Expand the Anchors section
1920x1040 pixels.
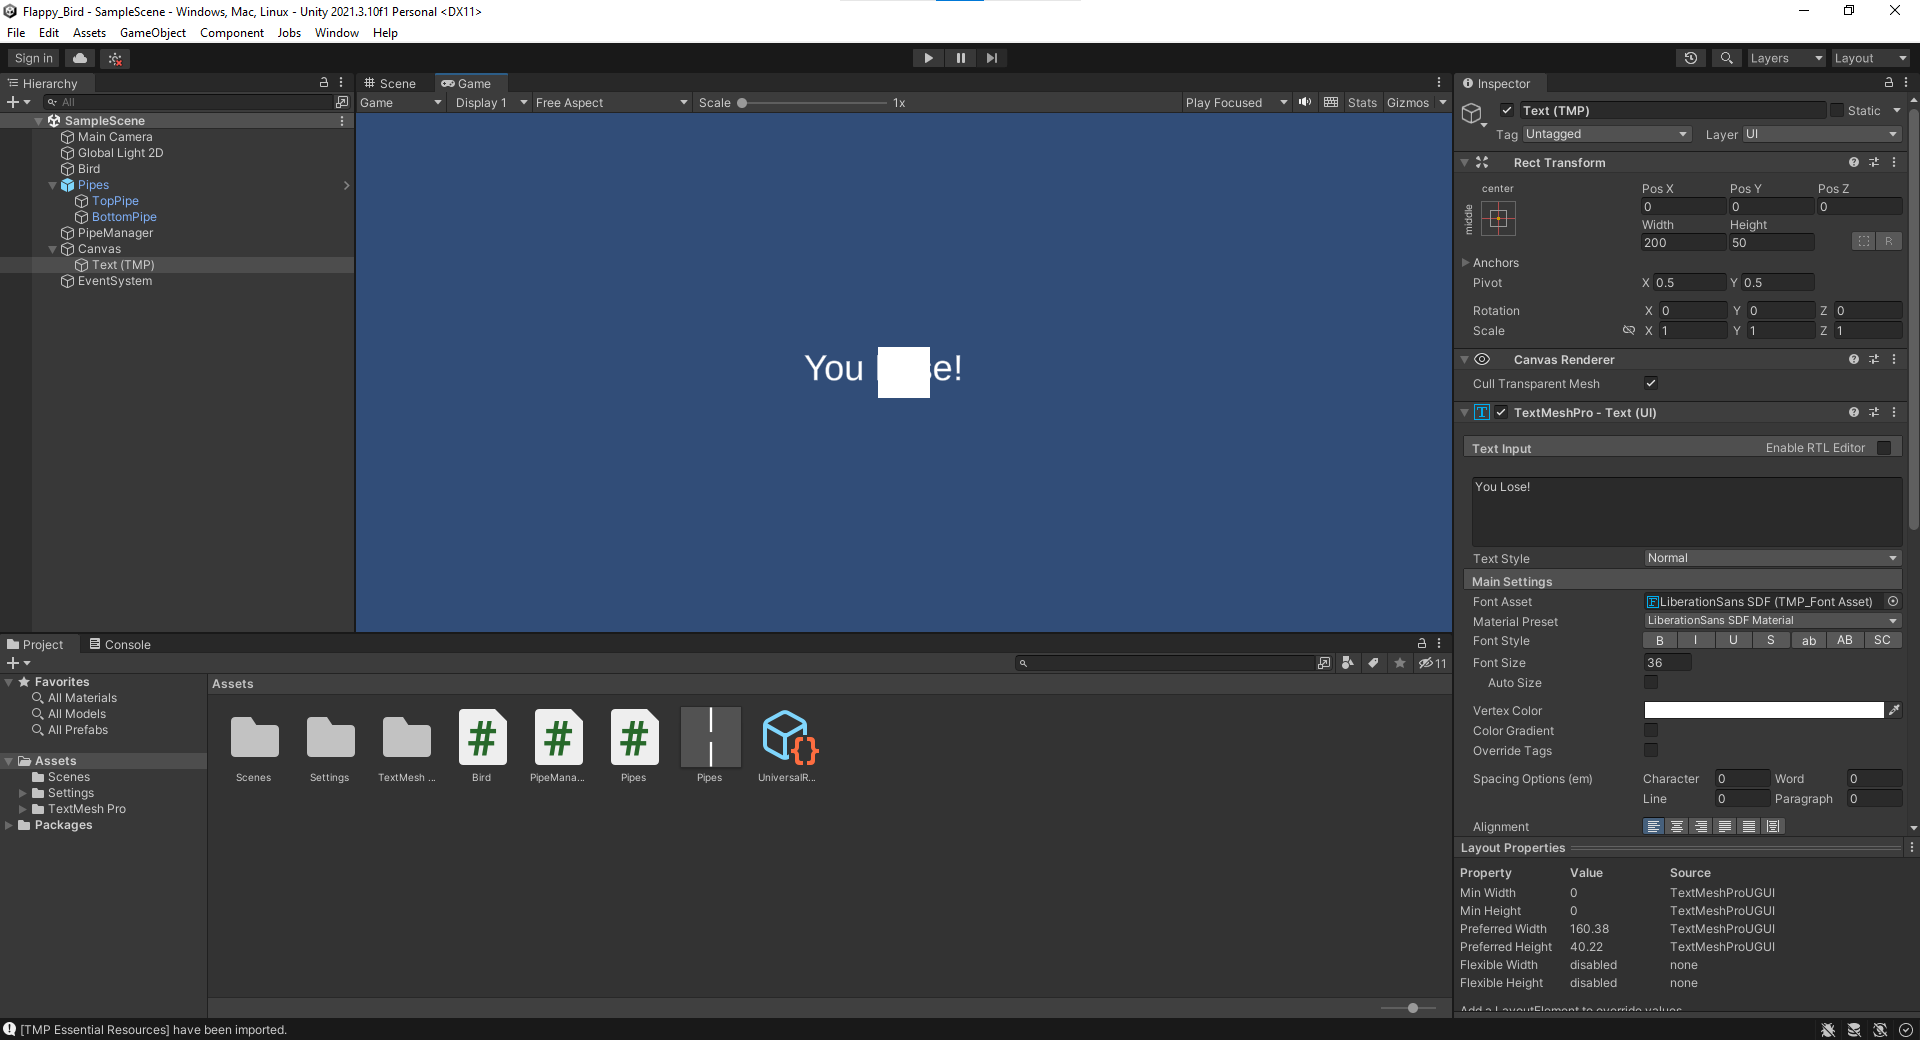[1466, 262]
